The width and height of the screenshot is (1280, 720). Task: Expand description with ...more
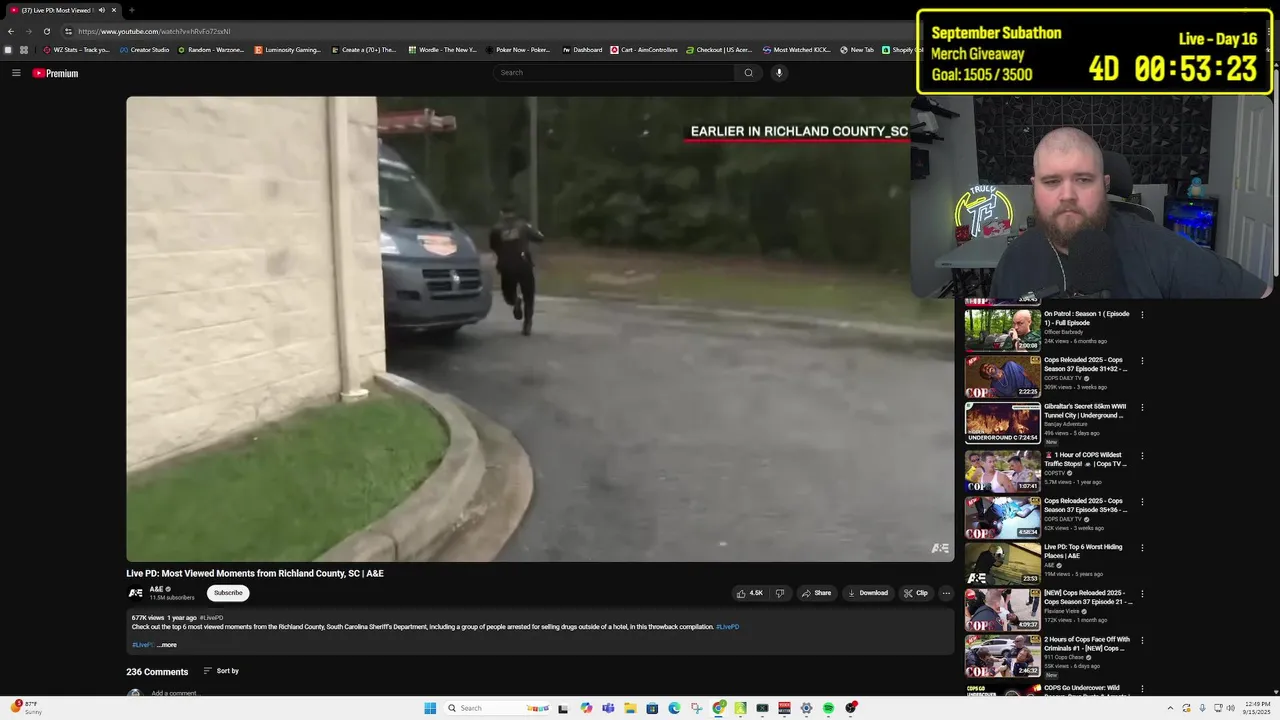(x=166, y=645)
